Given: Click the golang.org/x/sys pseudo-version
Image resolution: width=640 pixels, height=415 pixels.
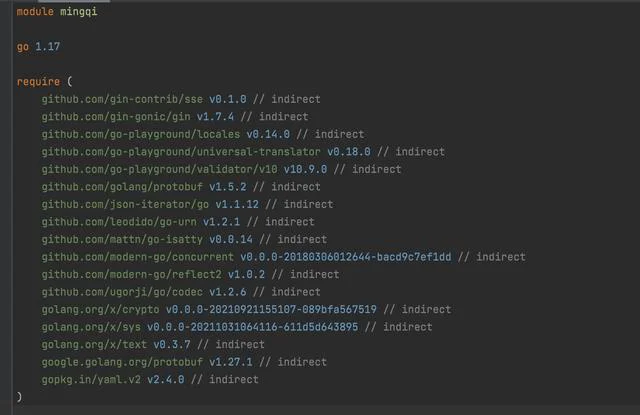Looking at the screenshot, I should [x=253, y=327].
